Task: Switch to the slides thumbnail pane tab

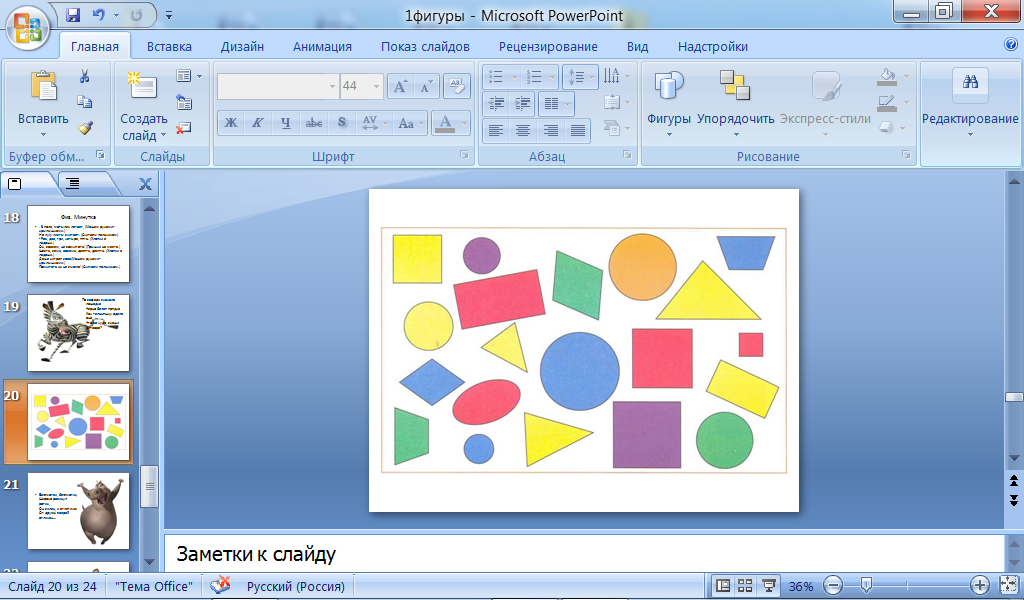Action: tap(16, 183)
